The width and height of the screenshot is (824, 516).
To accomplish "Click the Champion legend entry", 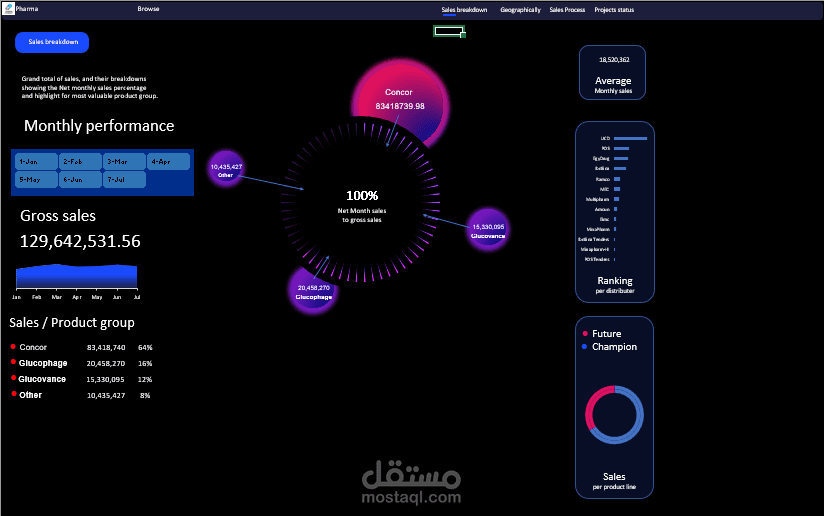I will [610, 347].
